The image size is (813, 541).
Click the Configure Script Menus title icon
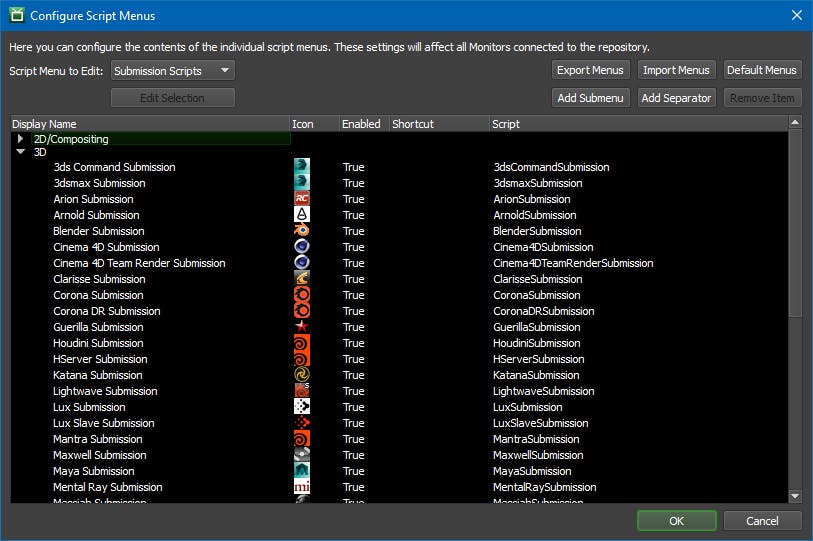click(x=17, y=15)
